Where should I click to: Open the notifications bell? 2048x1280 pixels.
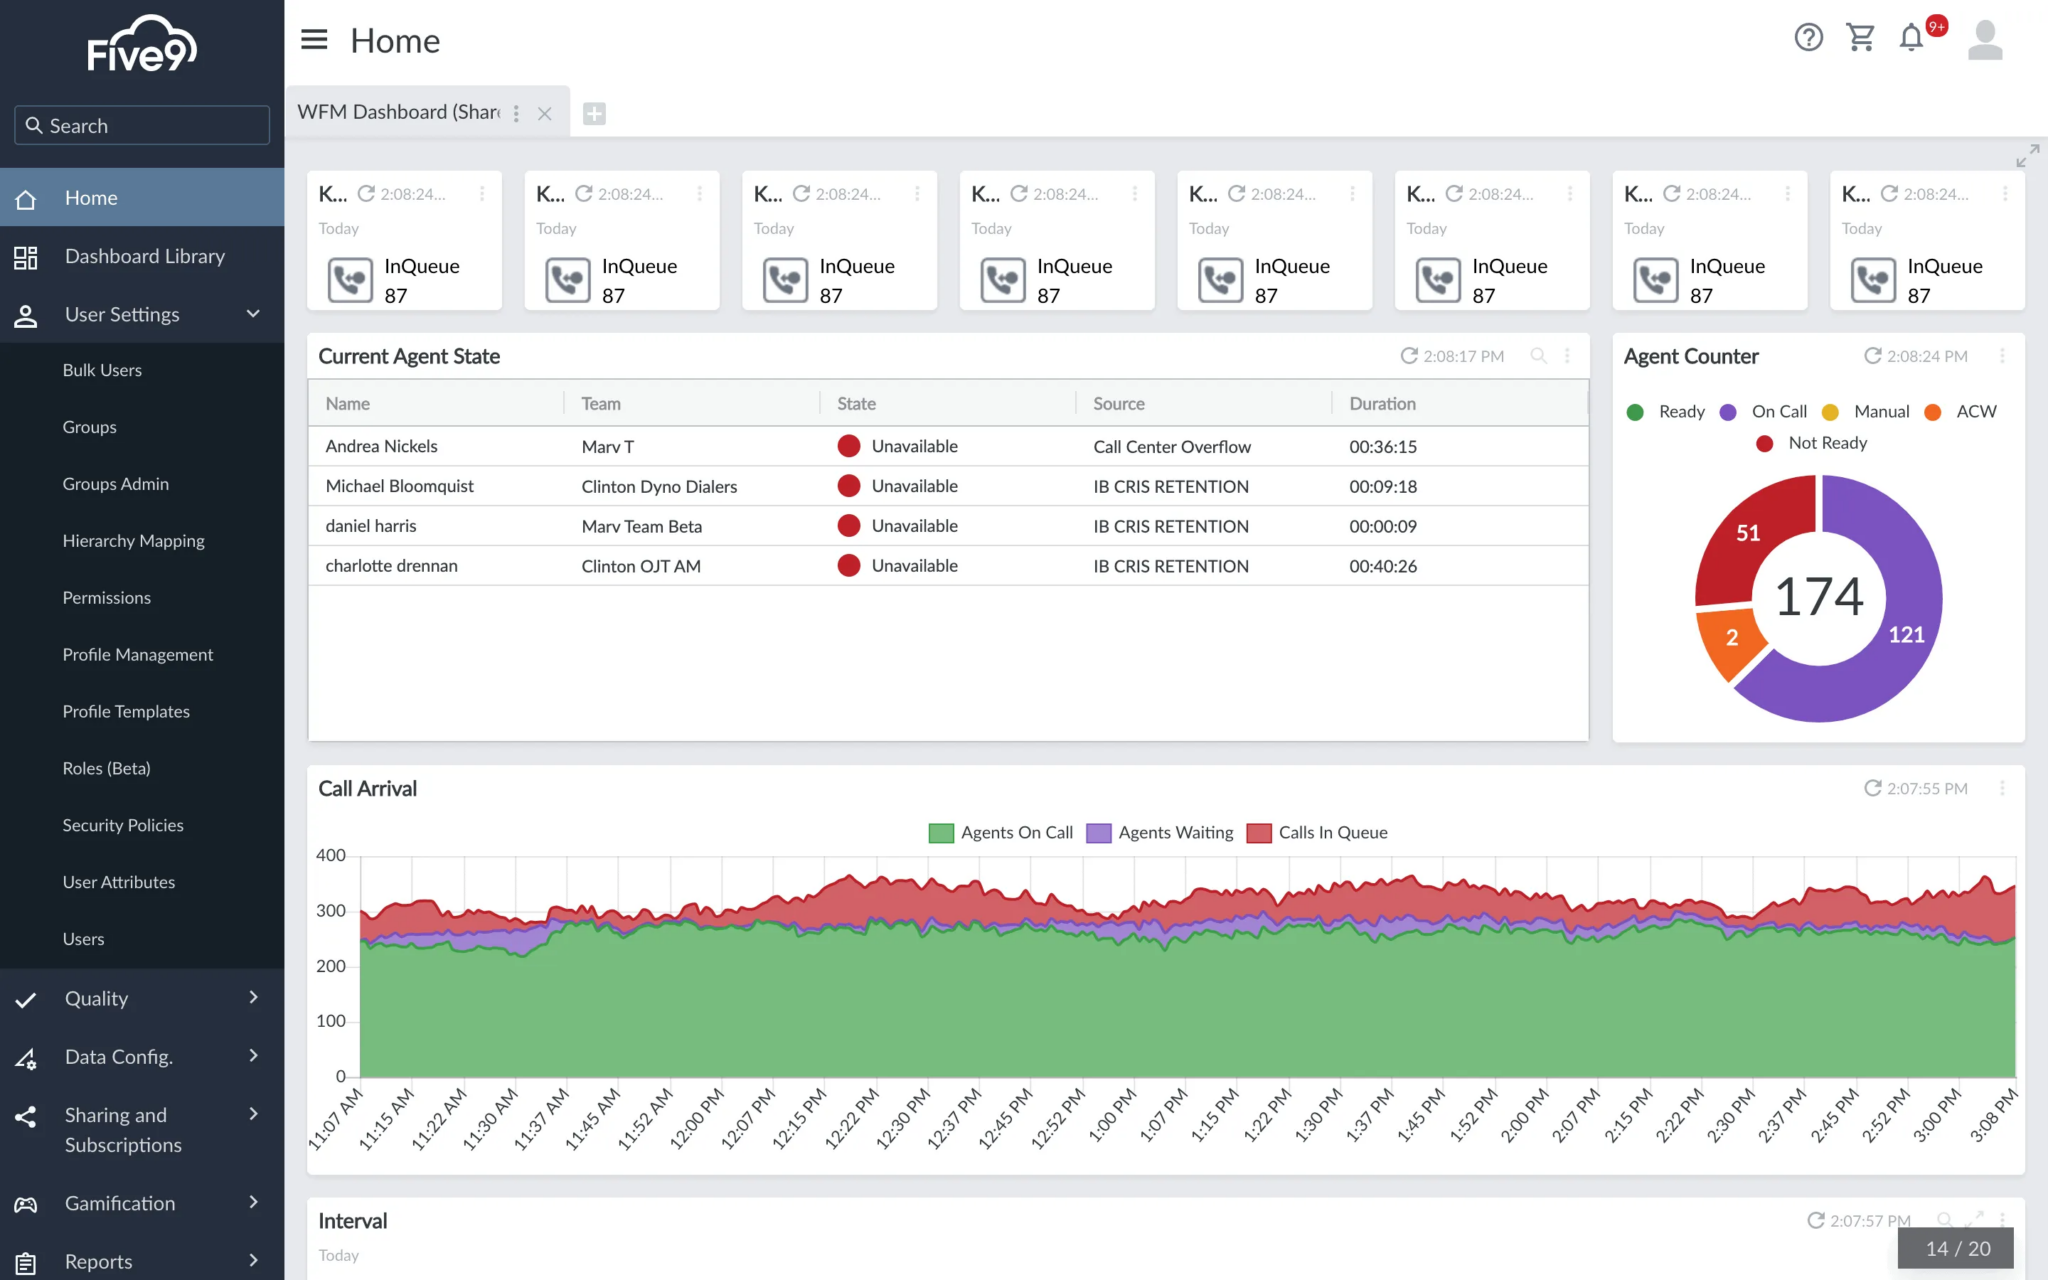pos(1911,38)
